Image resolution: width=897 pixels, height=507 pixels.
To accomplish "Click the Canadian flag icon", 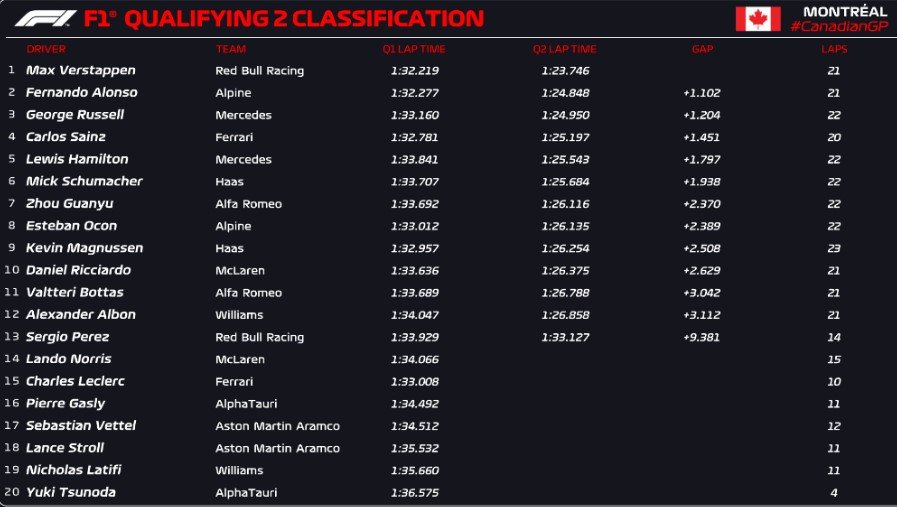I will click(x=758, y=19).
